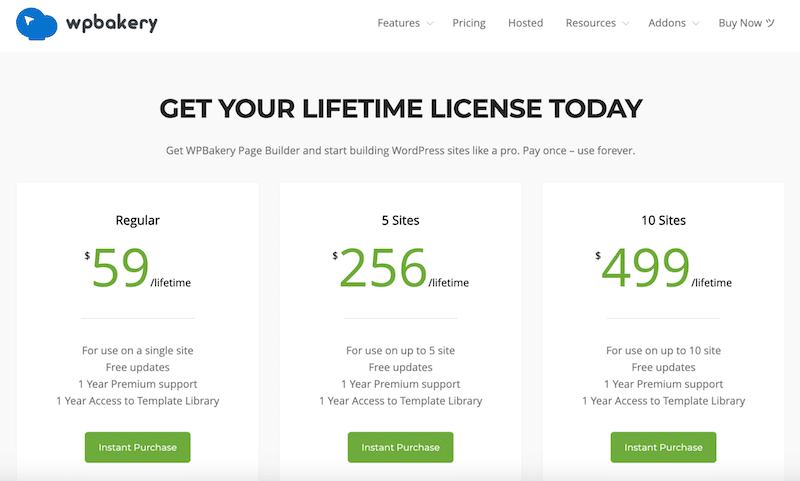Expand the chevron next to Features
Screen dimensions: 800x481
pyautogui.click(x=430, y=24)
